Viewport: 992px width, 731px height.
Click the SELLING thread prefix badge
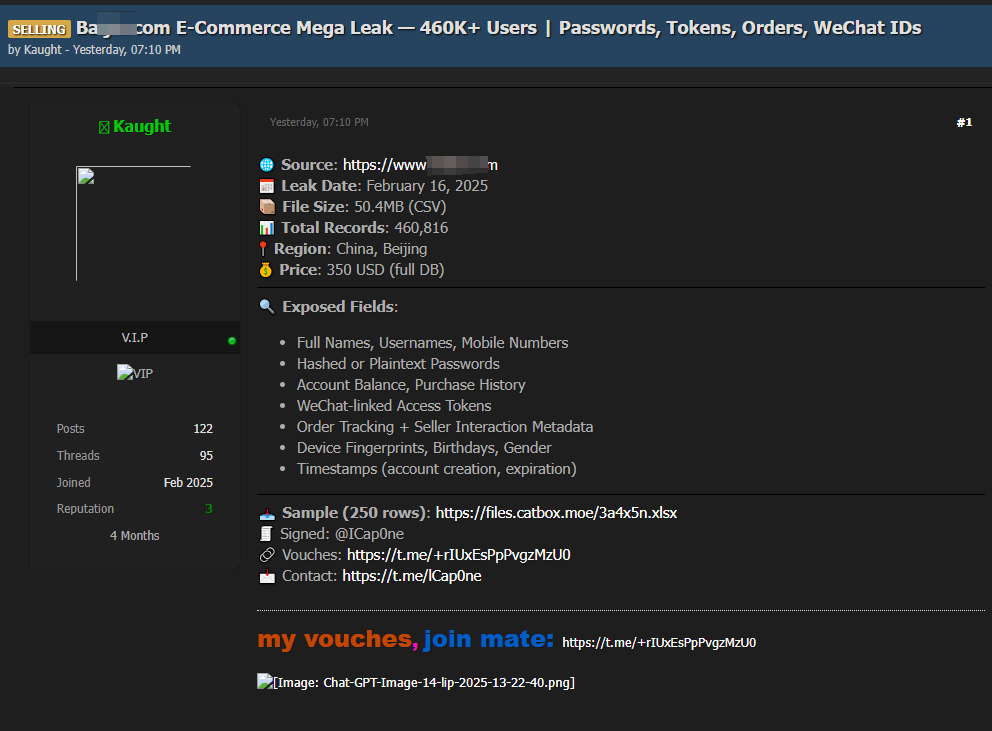coord(39,29)
